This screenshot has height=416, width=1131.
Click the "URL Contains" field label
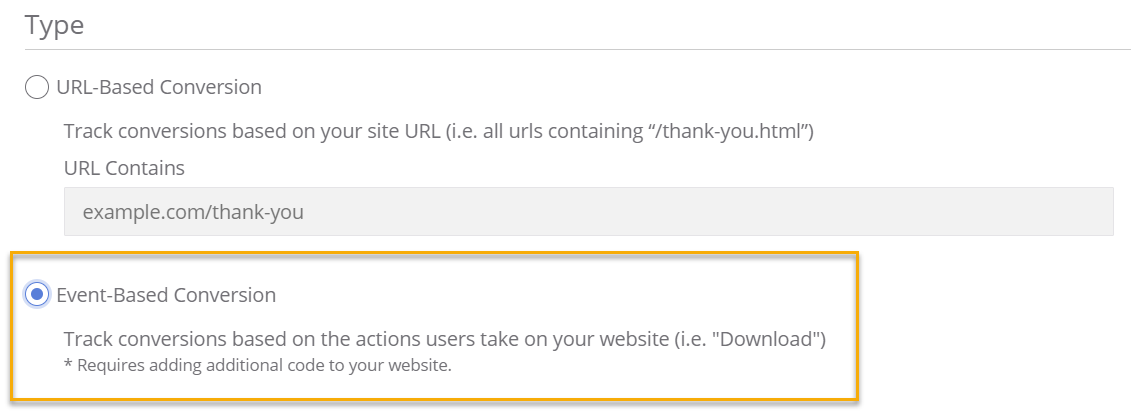click(124, 168)
